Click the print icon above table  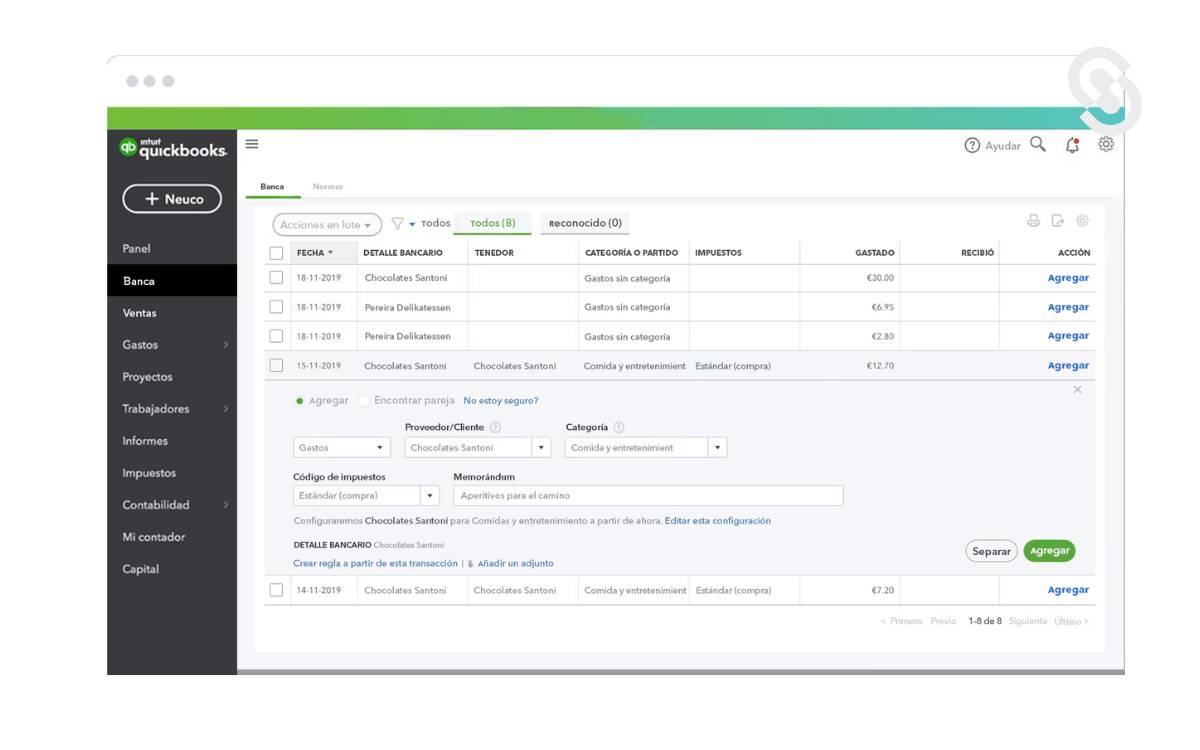coord(1033,221)
